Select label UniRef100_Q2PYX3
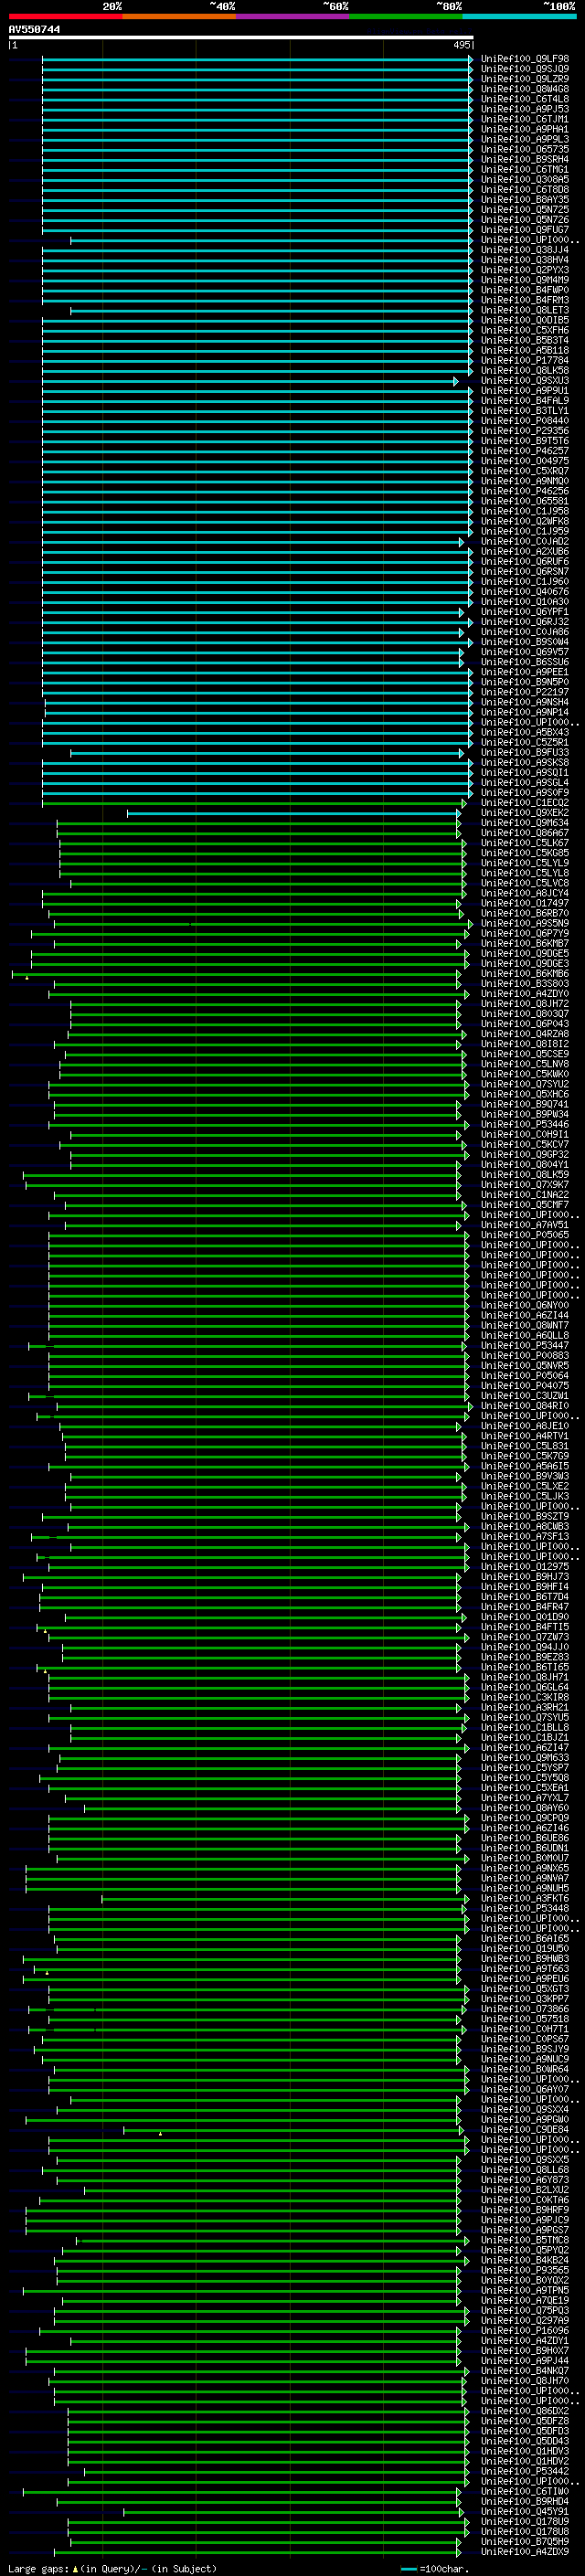Viewport: 585px width, 2576px height. (x=525, y=270)
